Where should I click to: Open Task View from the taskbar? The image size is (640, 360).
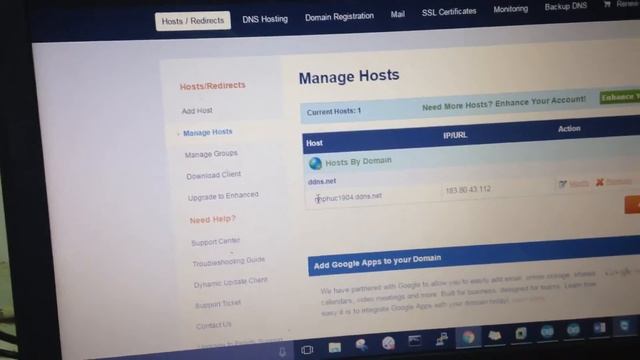(x=307, y=349)
